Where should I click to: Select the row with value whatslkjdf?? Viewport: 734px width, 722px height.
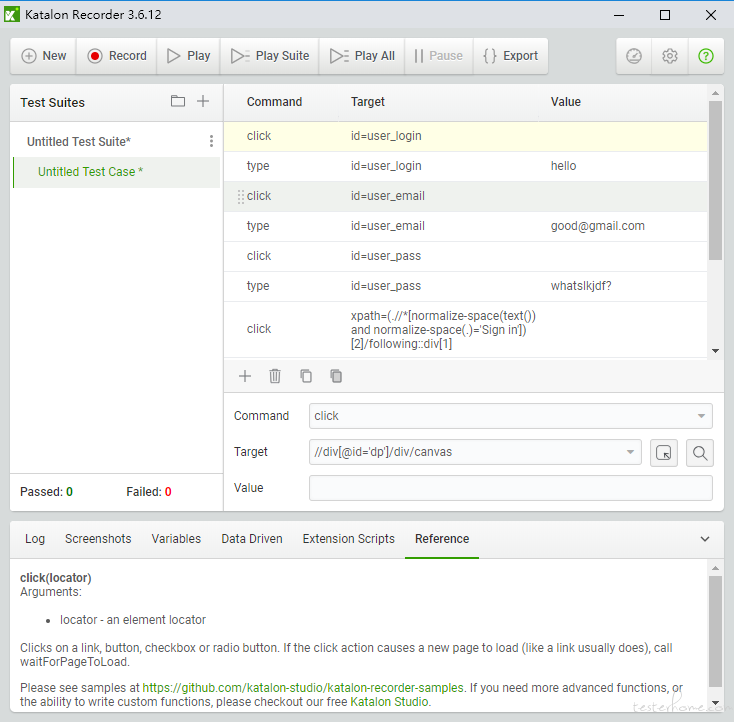tap(466, 286)
